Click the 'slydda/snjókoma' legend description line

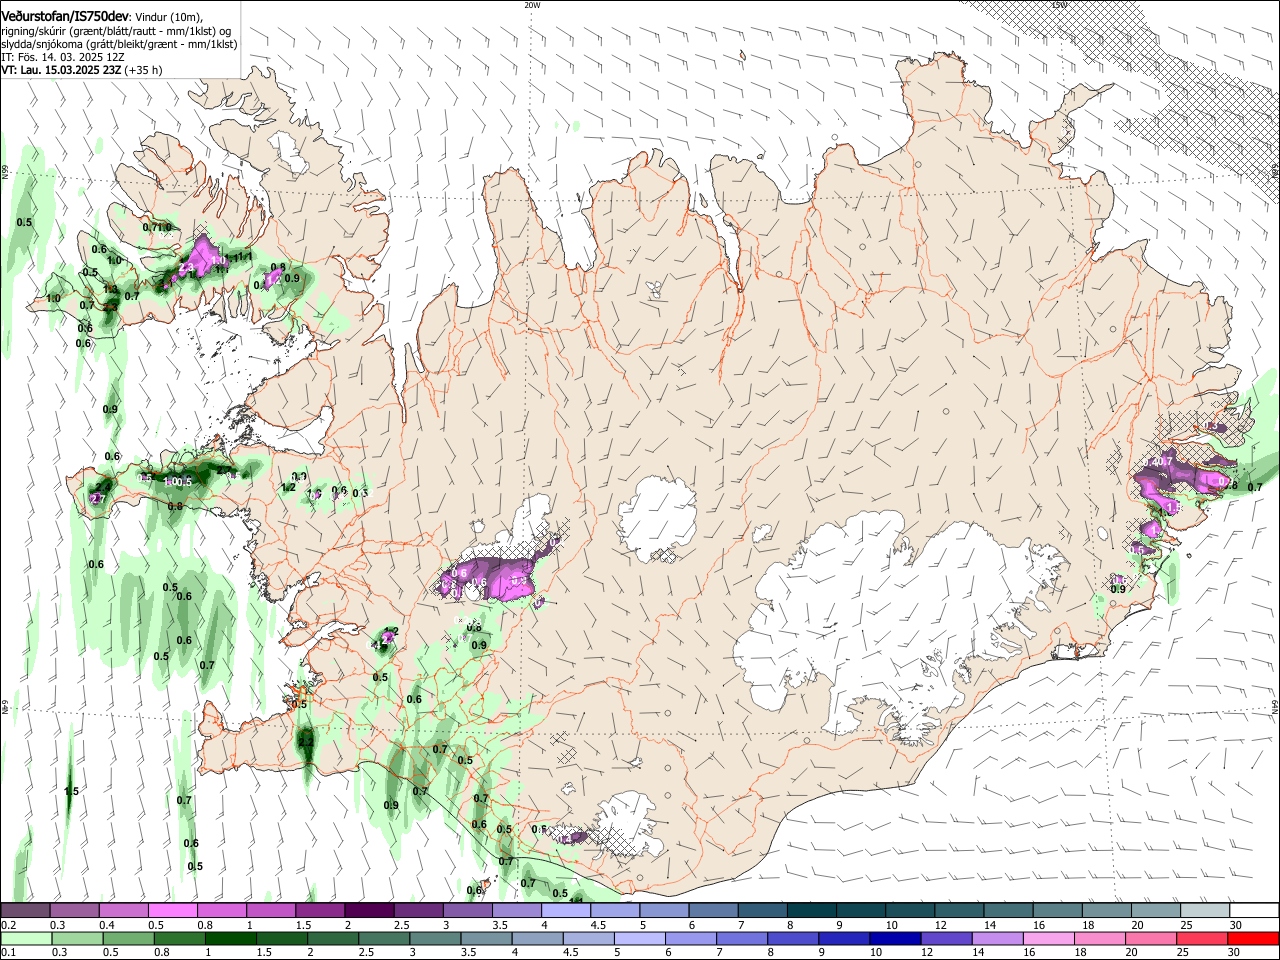click(x=119, y=44)
